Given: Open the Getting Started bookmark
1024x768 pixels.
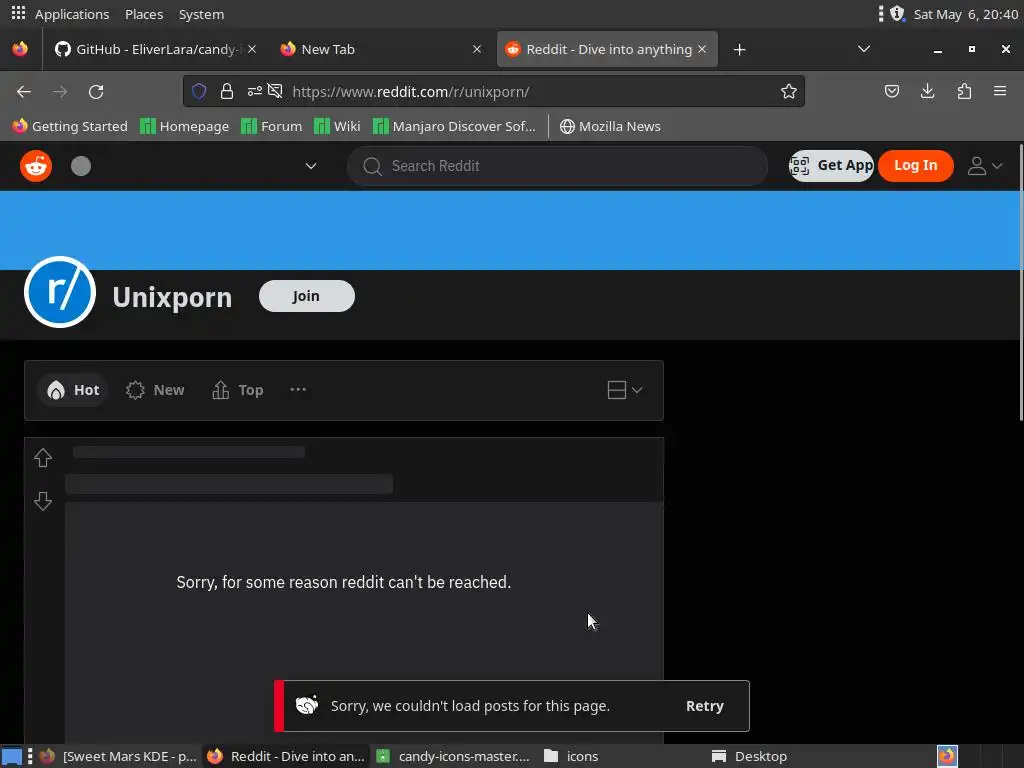Looking at the screenshot, I should point(70,126).
